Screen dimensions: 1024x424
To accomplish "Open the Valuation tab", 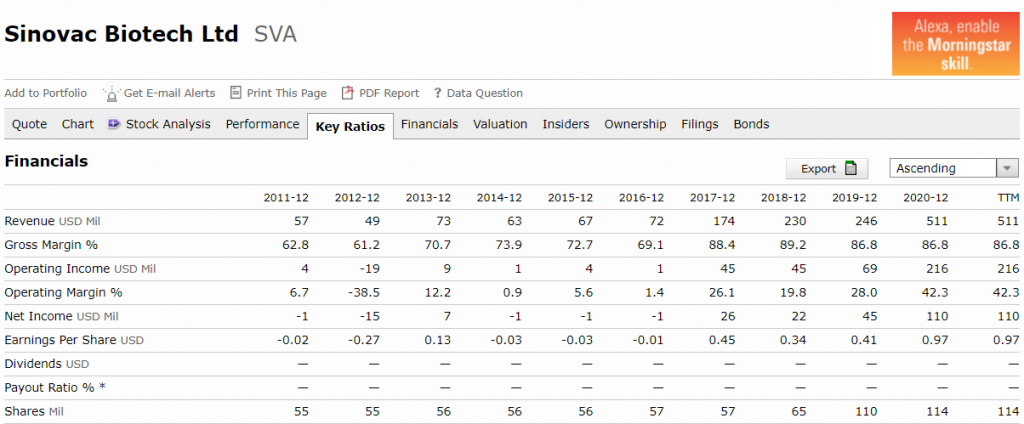I will tap(500, 124).
